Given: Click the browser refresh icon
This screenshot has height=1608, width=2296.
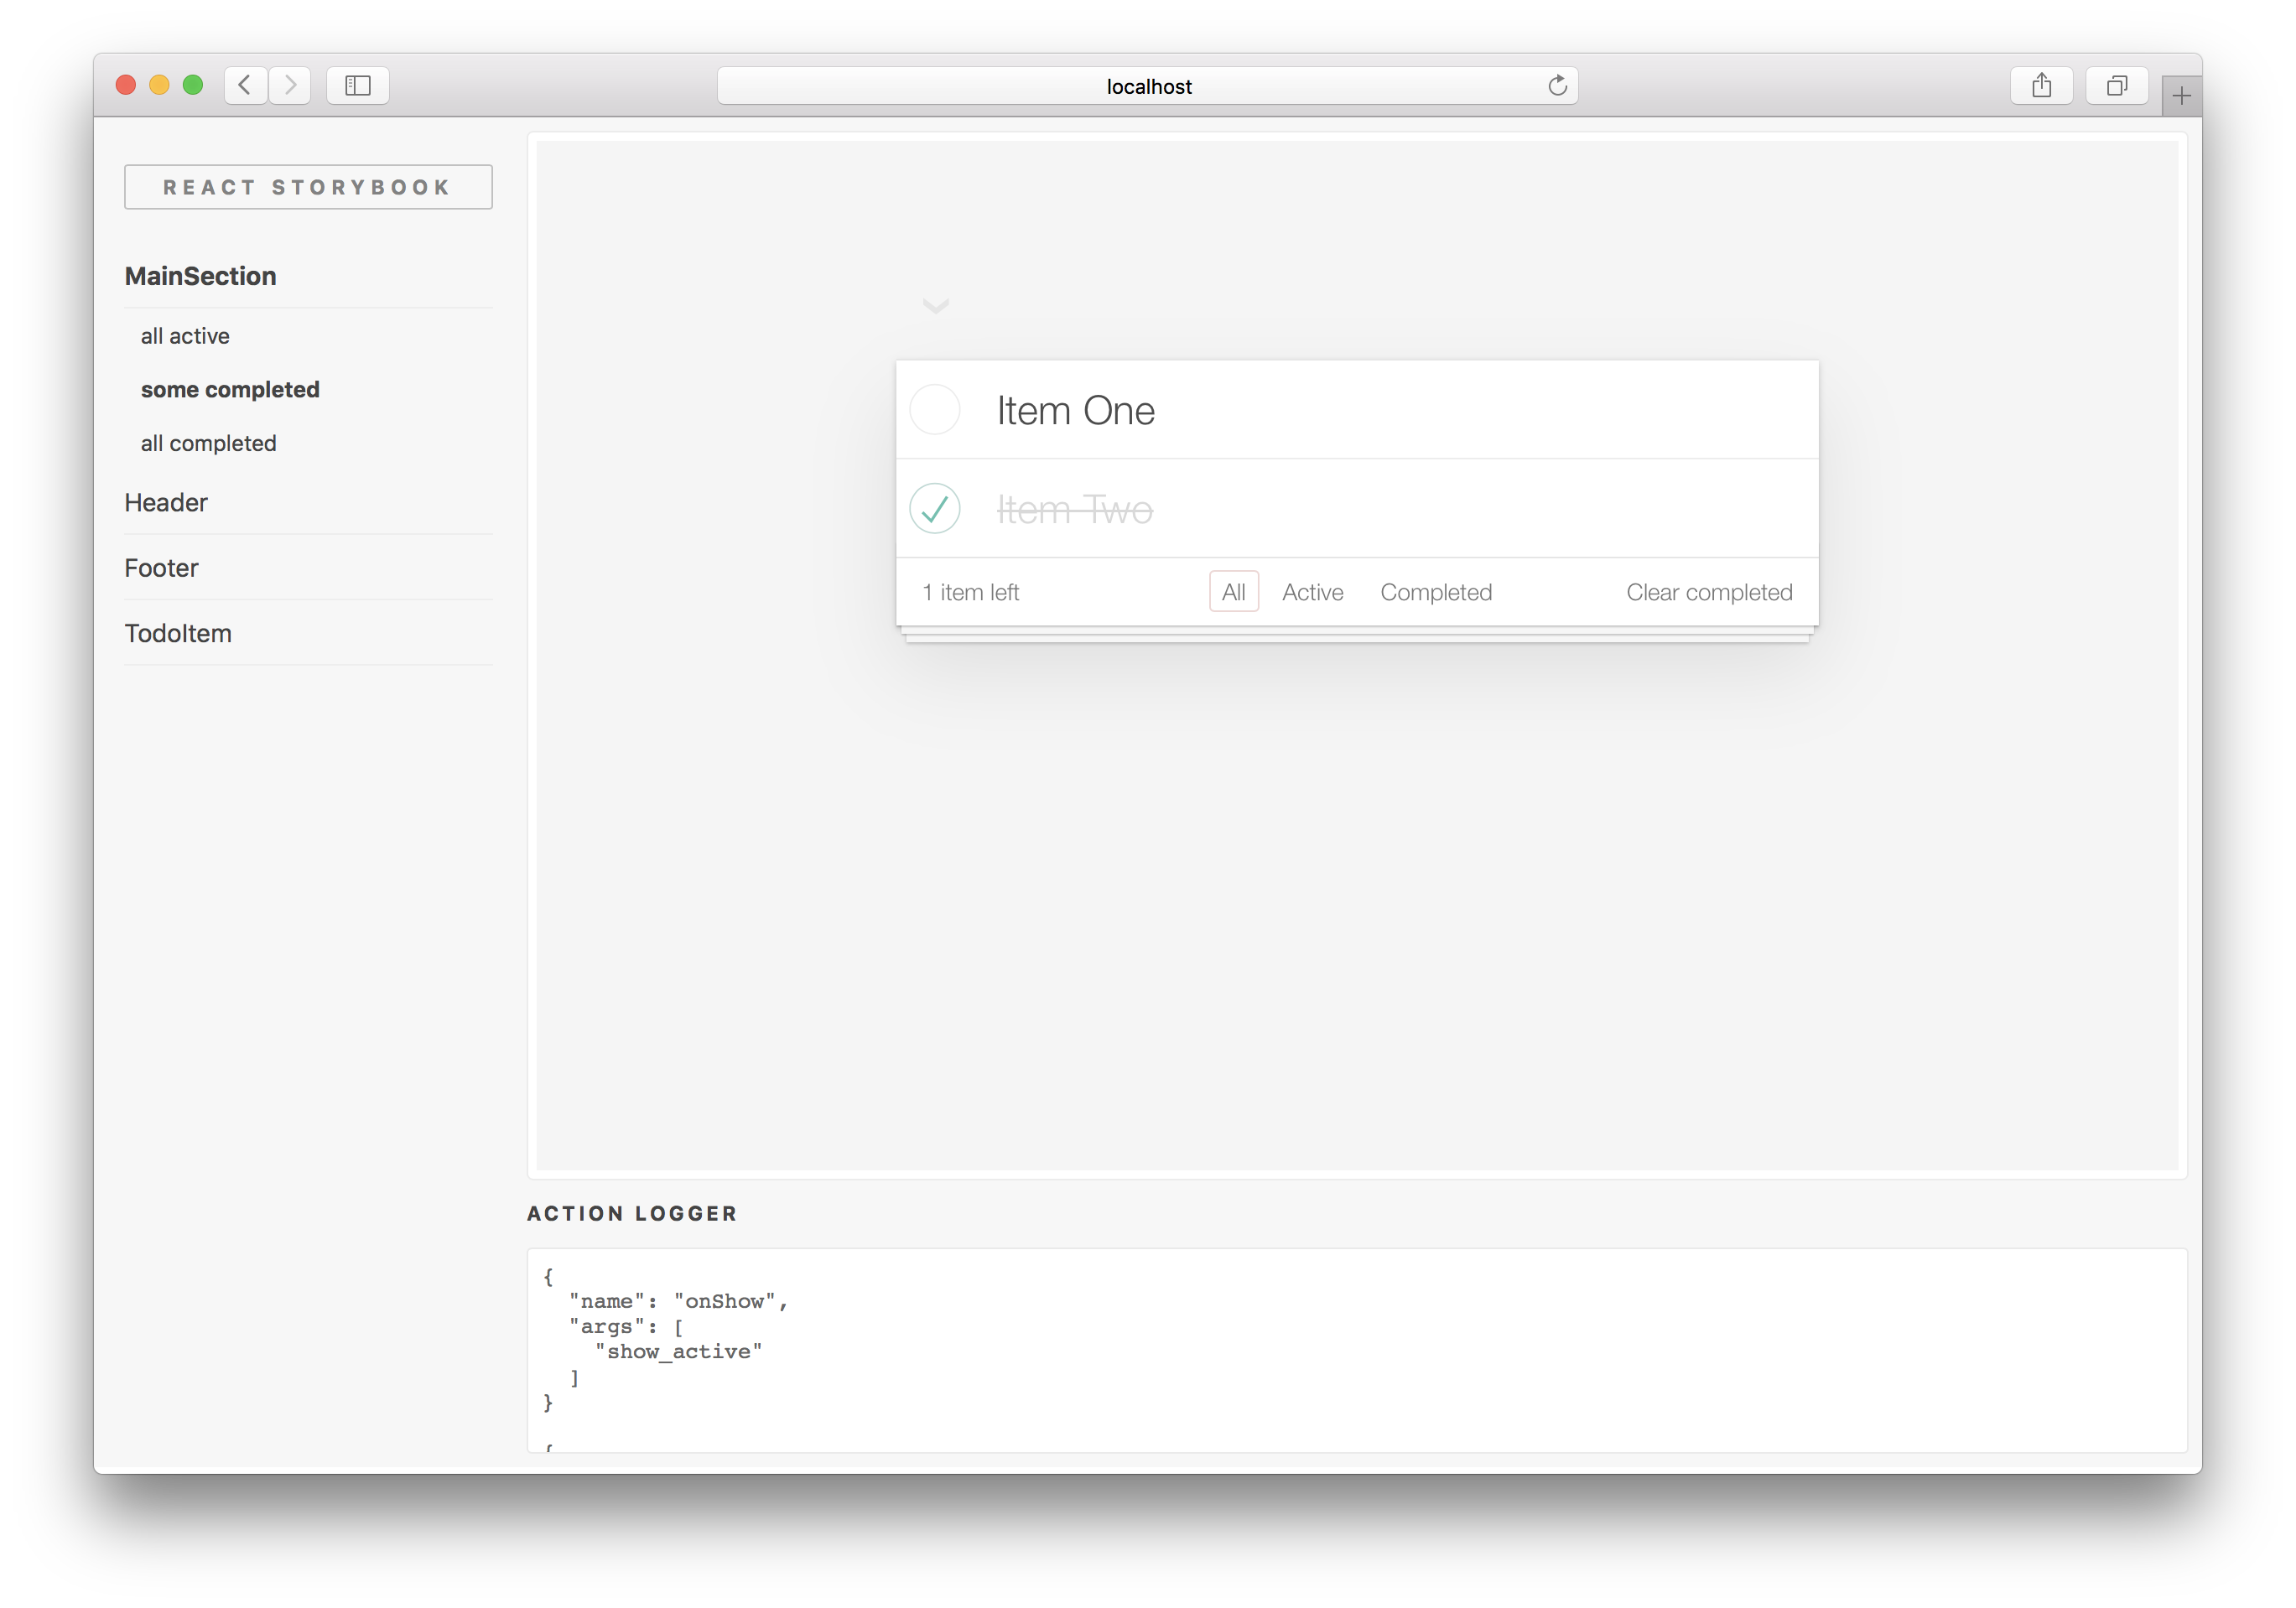Looking at the screenshot, I should click(x=1556, y=84).
